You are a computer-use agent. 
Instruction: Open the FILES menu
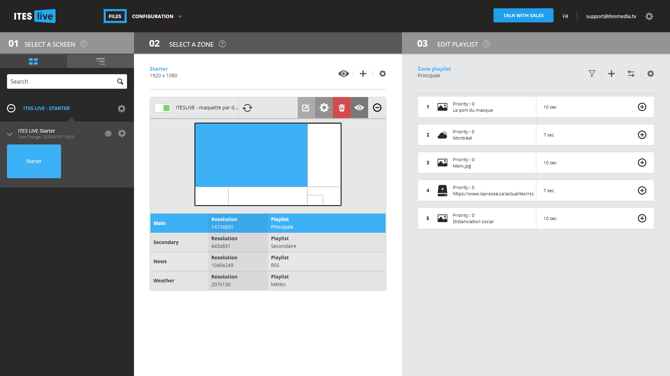[115, 16]
